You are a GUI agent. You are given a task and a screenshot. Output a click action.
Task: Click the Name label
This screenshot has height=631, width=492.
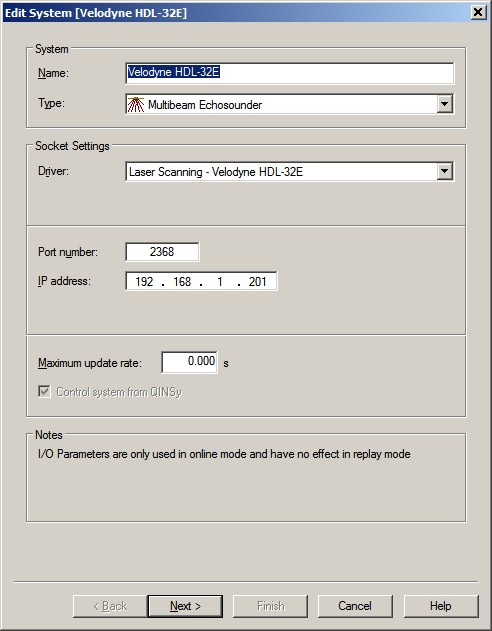(x=53, y=73)
